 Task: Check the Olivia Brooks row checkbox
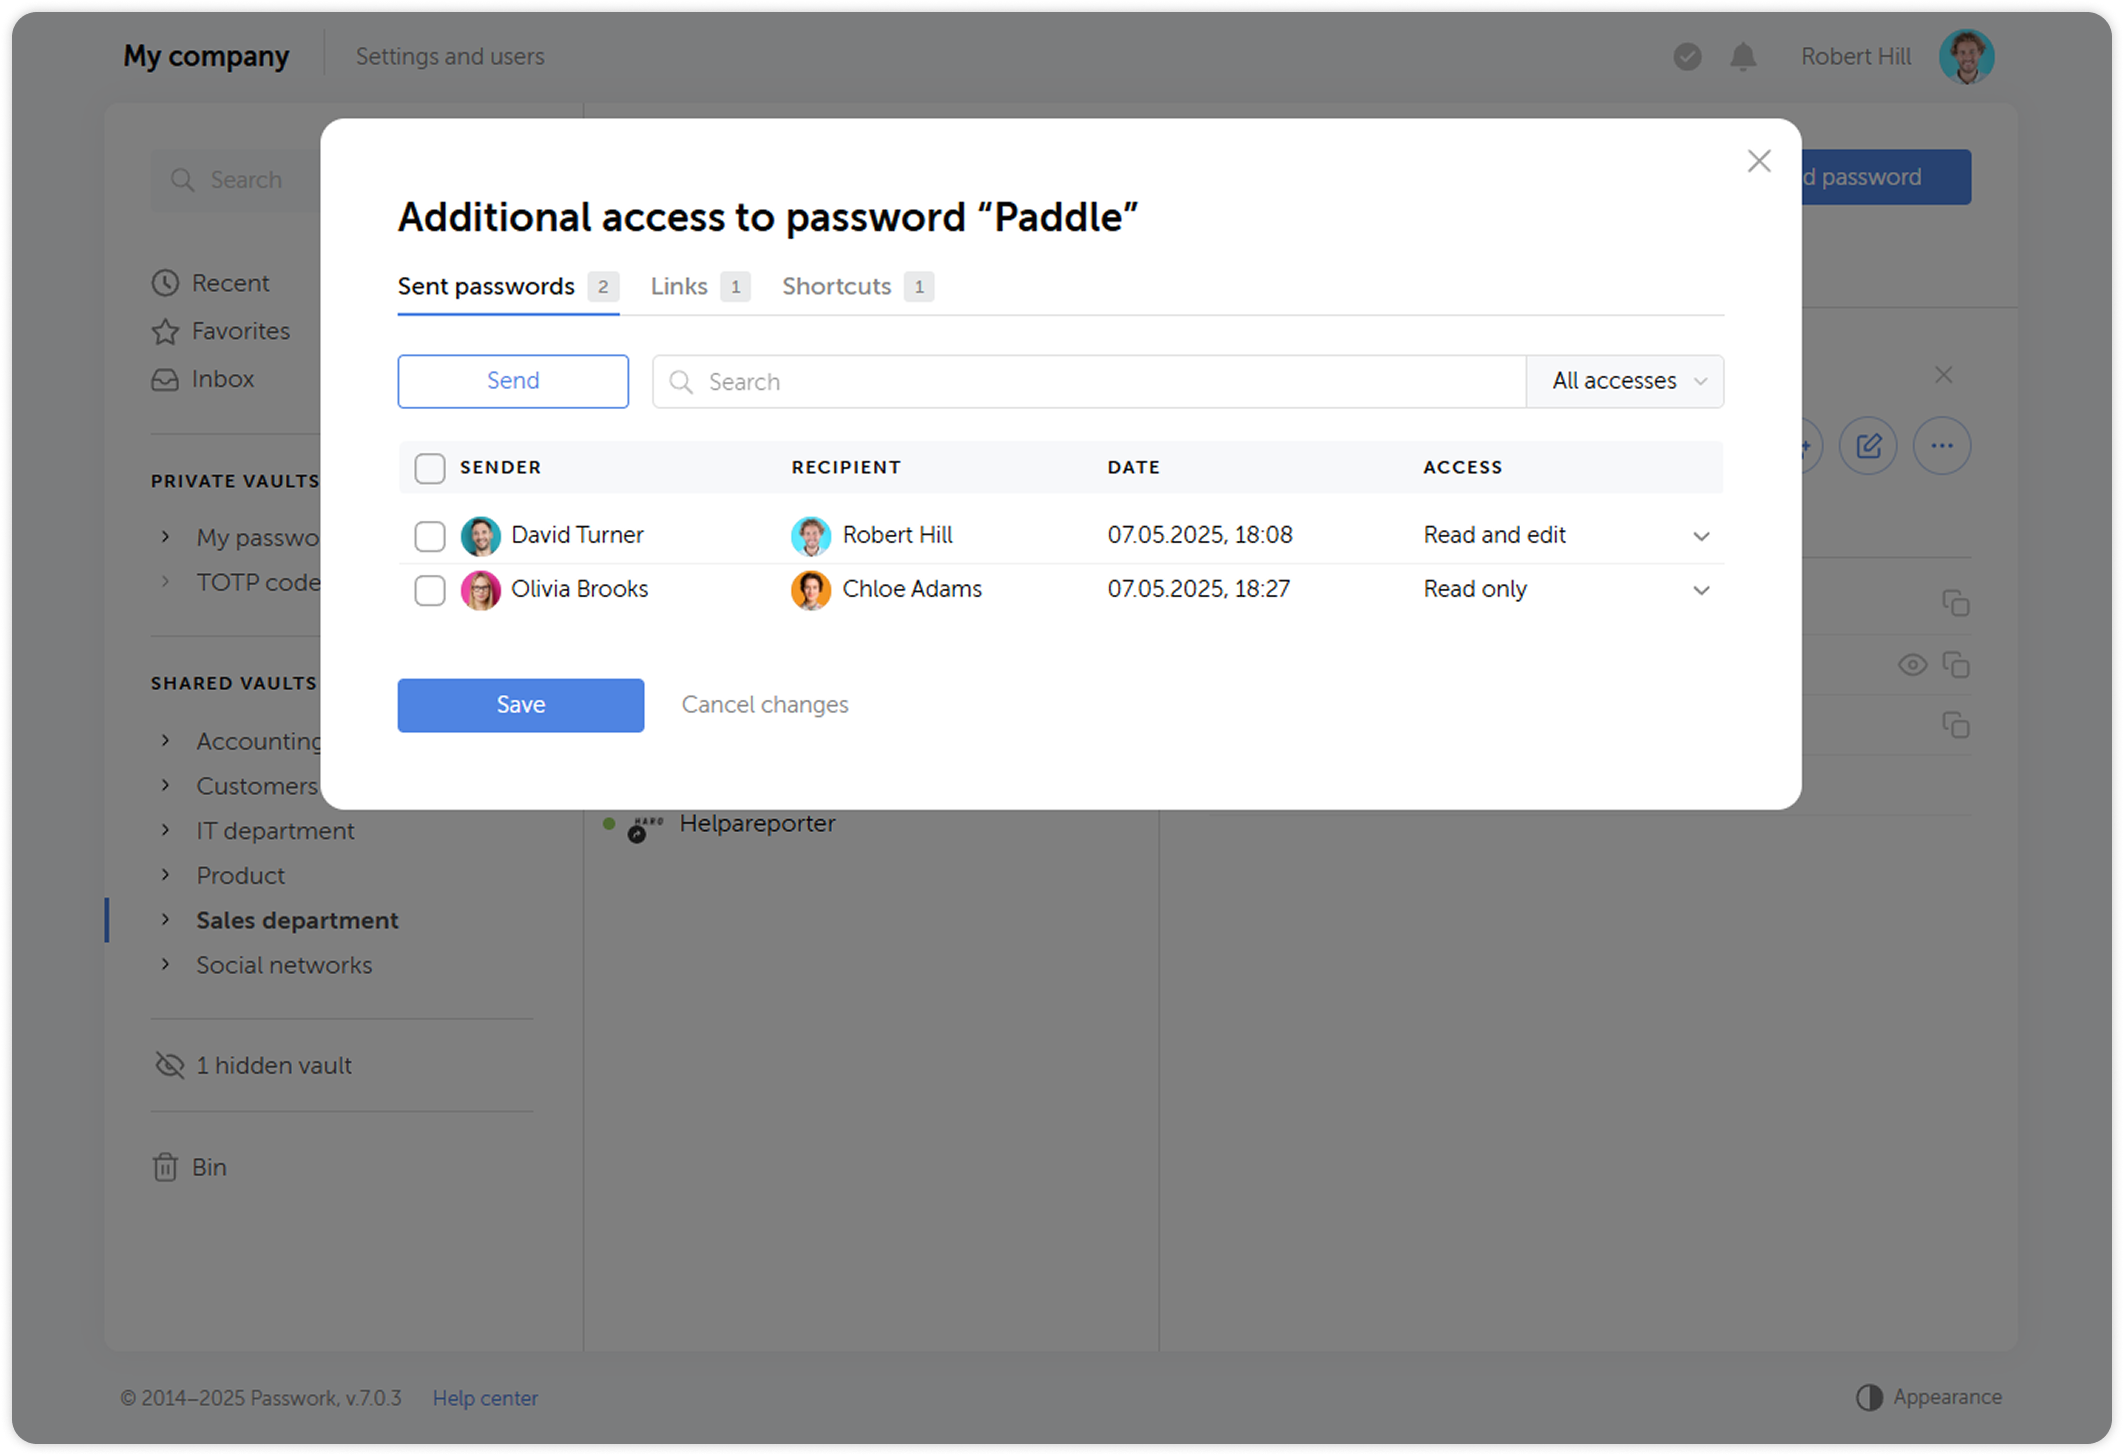(x=429, y=590)
